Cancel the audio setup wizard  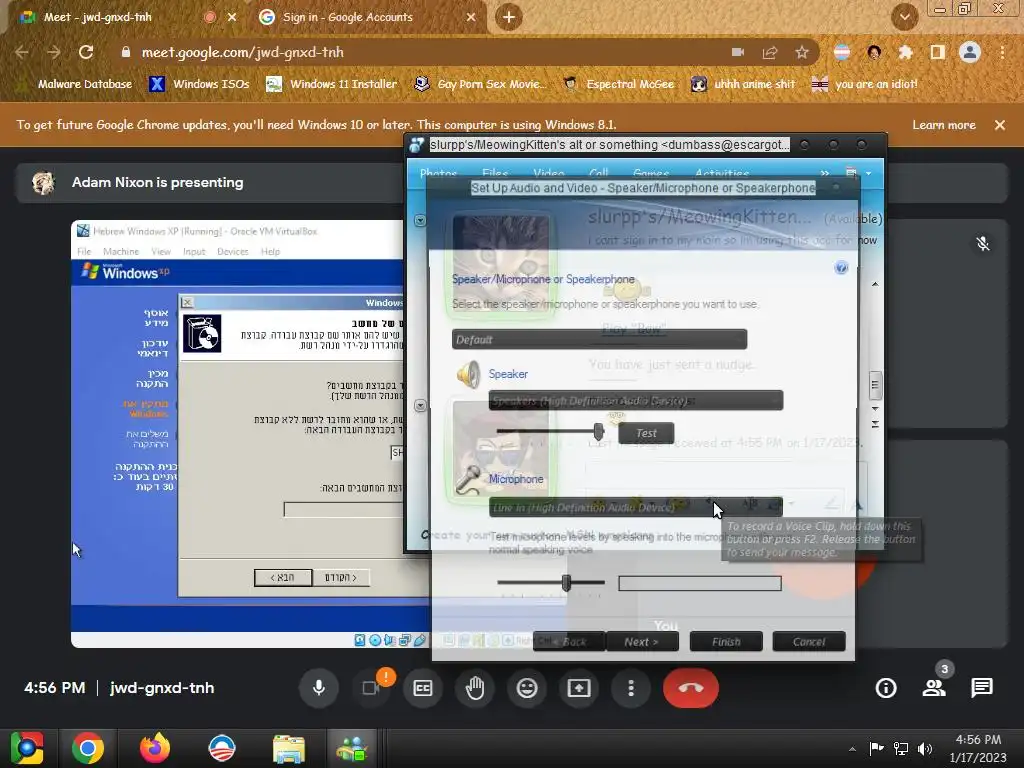coord(809,642)
